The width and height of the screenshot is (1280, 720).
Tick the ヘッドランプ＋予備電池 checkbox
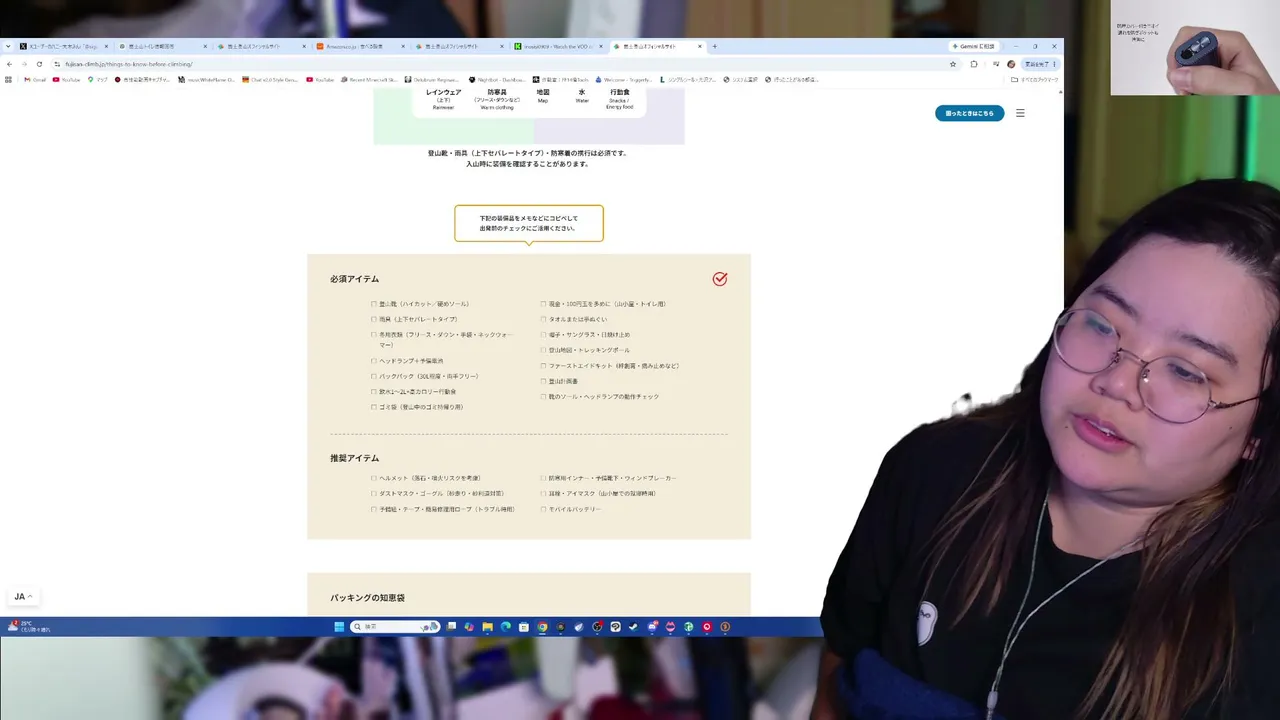(x=374, y=361)
